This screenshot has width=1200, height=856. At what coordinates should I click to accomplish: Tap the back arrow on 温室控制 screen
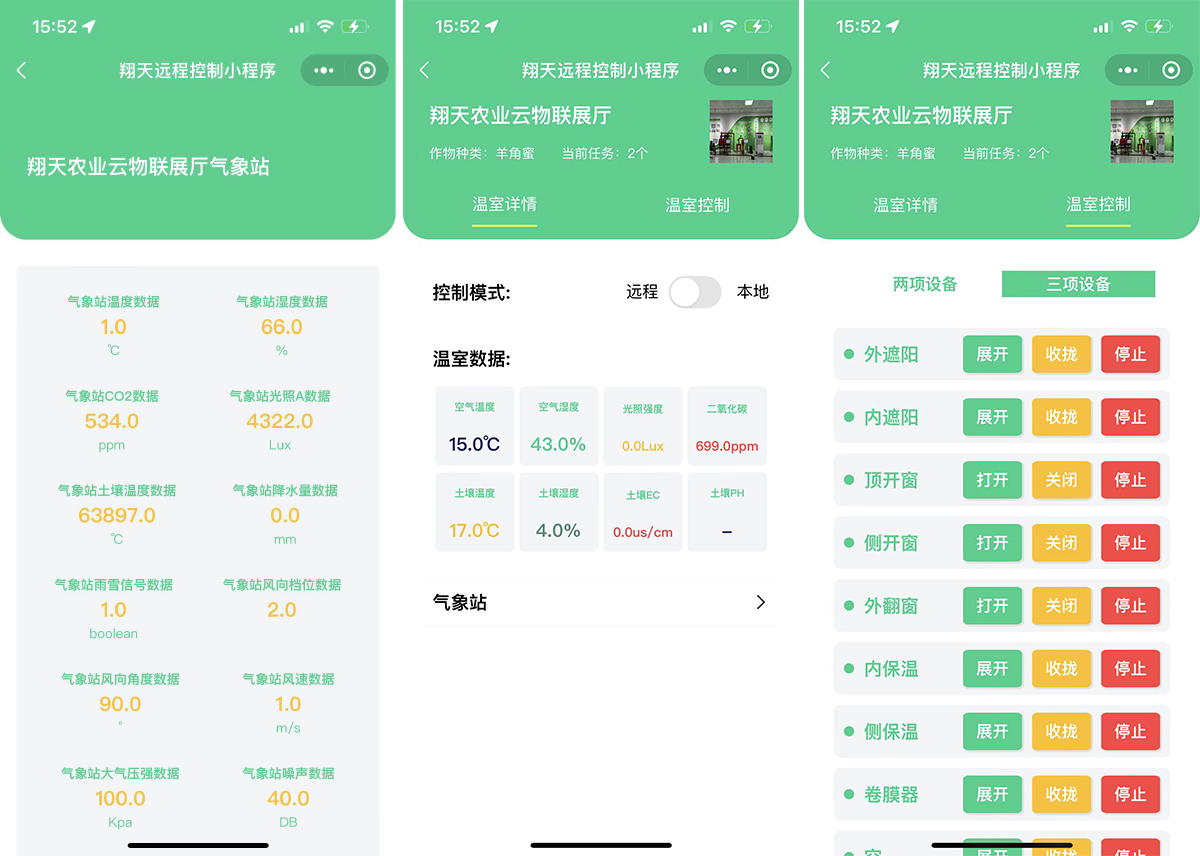[x=823, y=70]
